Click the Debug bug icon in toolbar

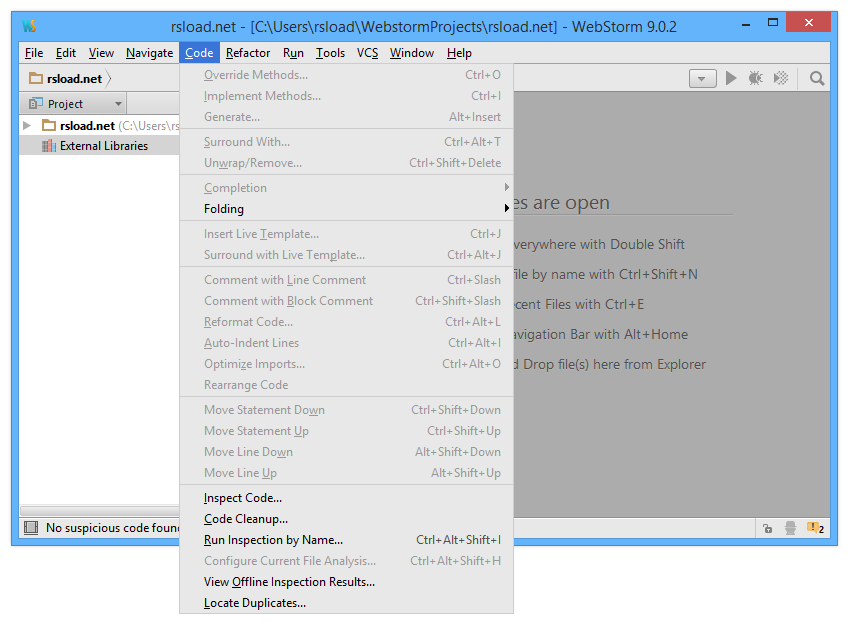tap(755, 78)
